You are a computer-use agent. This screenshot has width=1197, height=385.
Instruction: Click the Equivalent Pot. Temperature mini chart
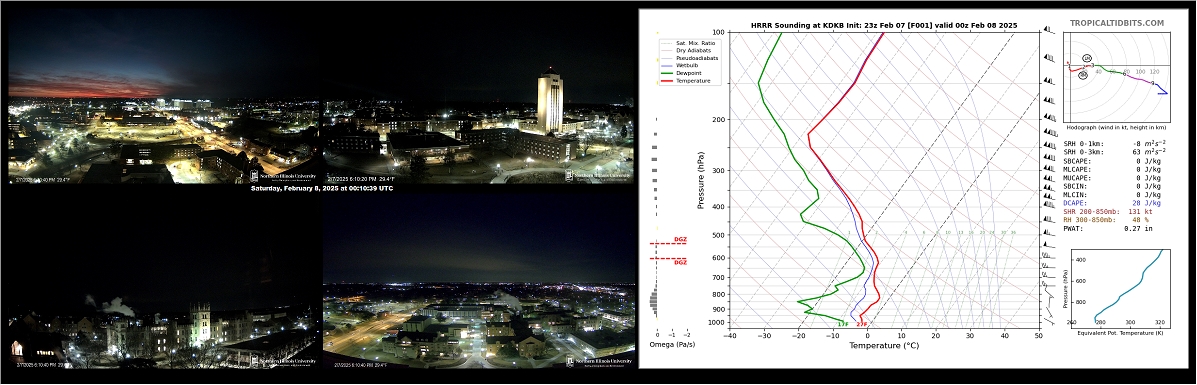pos(1119,286)
